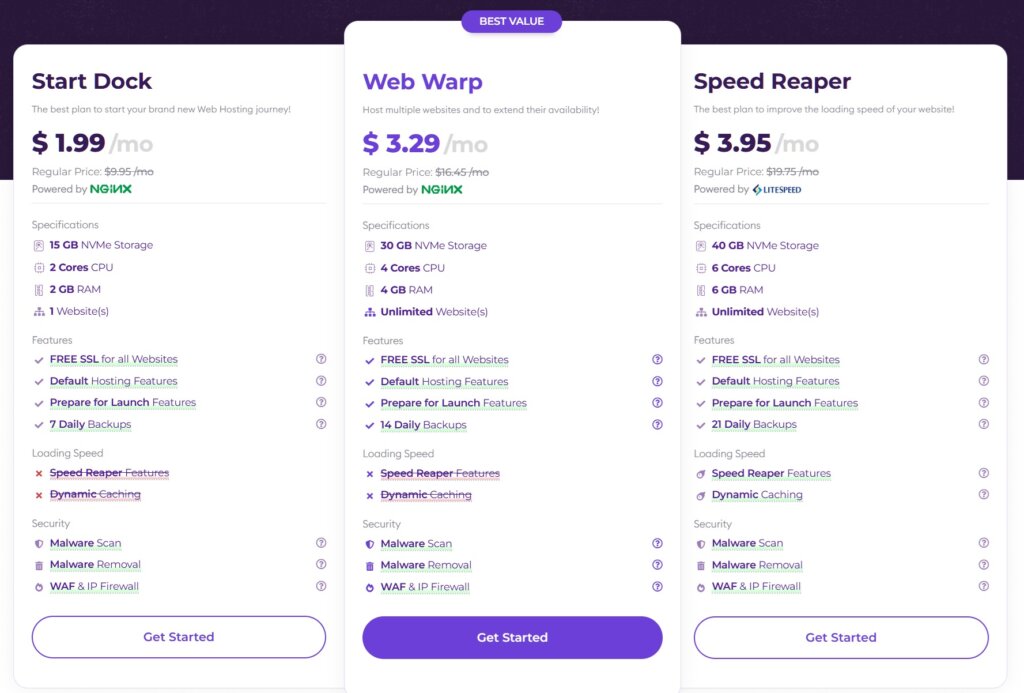The image size is (1024, 693).
Task: Click help icon beside Web Warp Default Hosting Features
Action: pyautogui.click(x=657, y=381)
